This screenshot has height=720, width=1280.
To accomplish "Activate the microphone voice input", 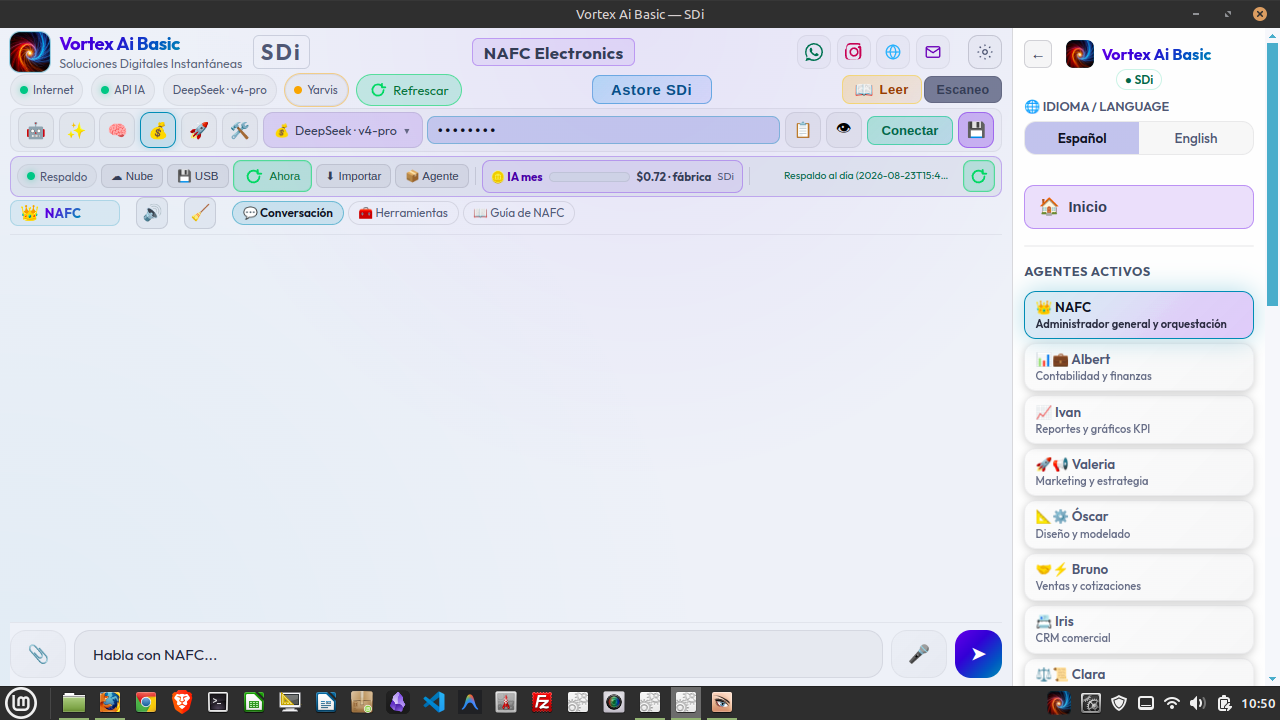I will pyautogui.click(x=919, y=654).
